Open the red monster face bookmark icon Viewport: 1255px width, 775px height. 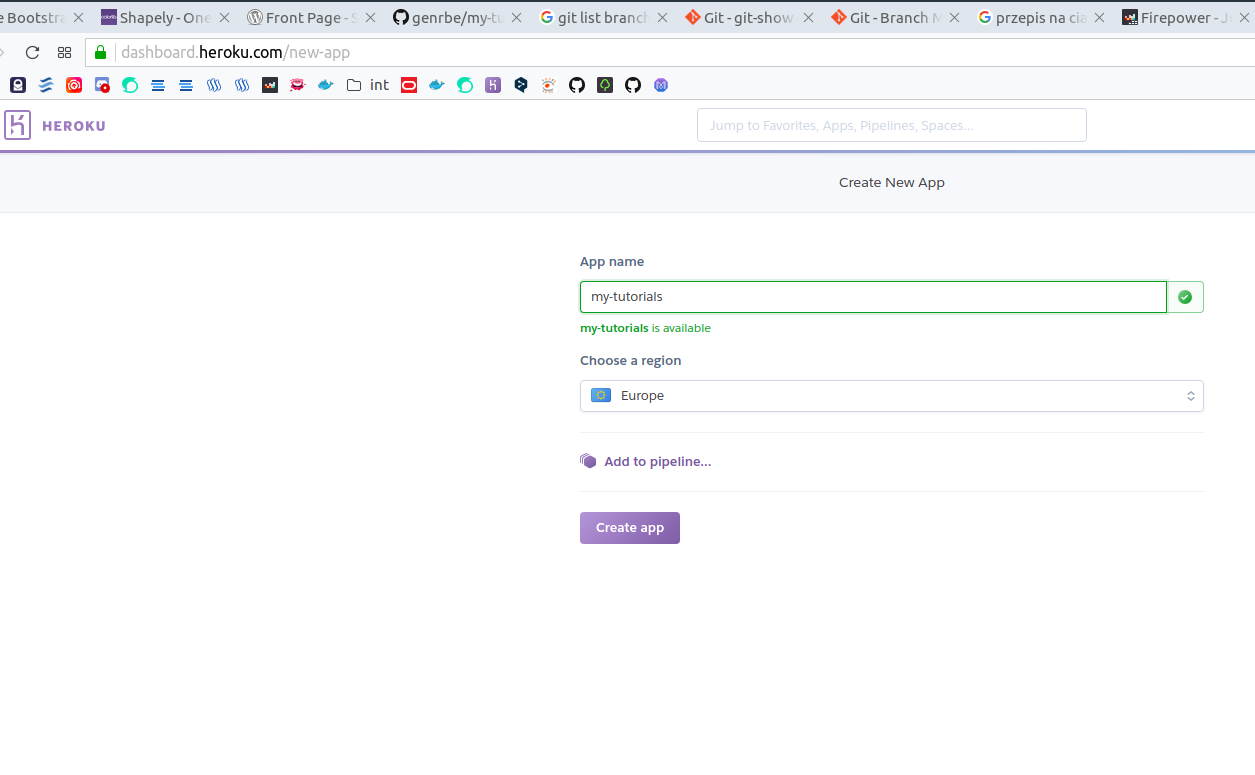[297, 85]
